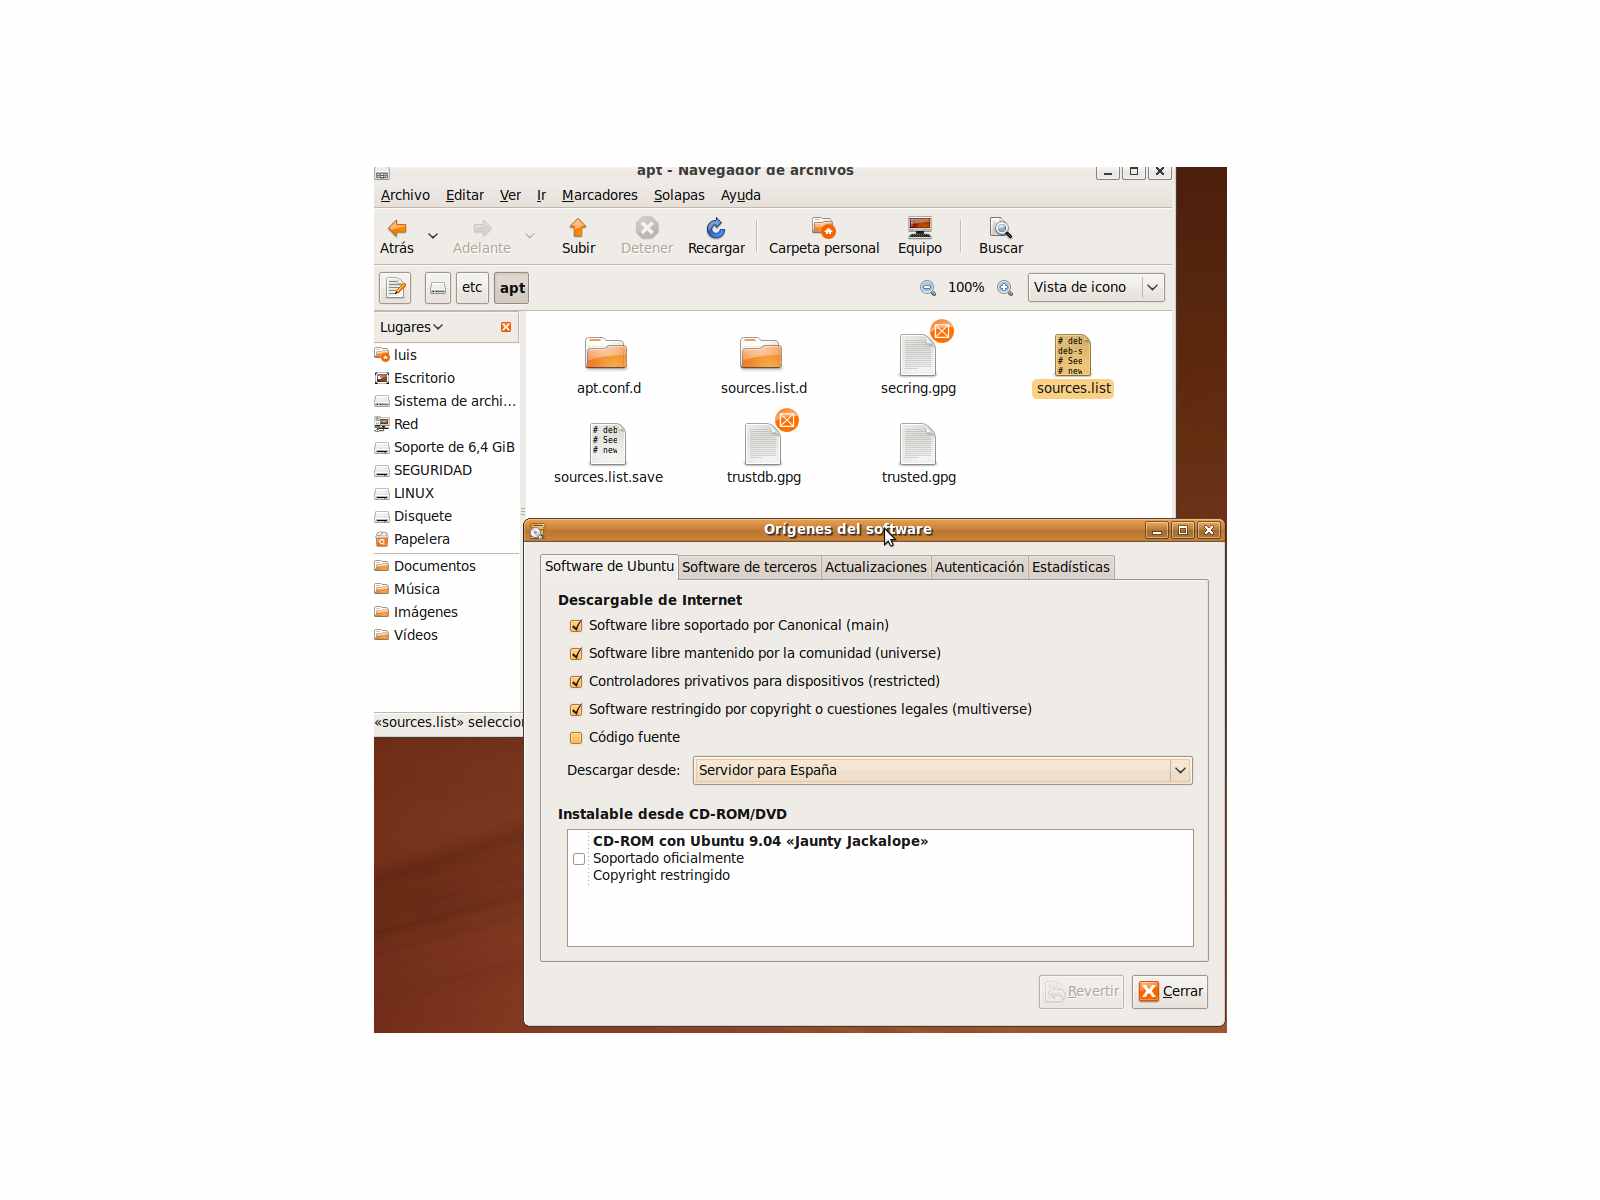This screenshot has width=1600, height=1200.
Task: Switch to the Actualizaciones tab
Action: click(876, 567)
